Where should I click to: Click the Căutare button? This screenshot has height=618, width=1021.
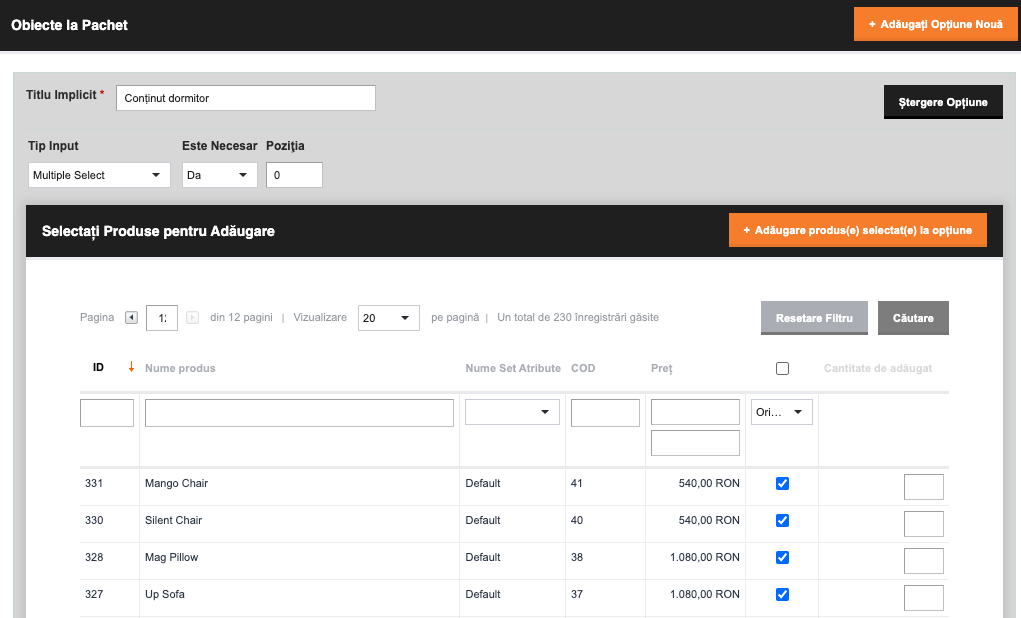pos(913,318)
